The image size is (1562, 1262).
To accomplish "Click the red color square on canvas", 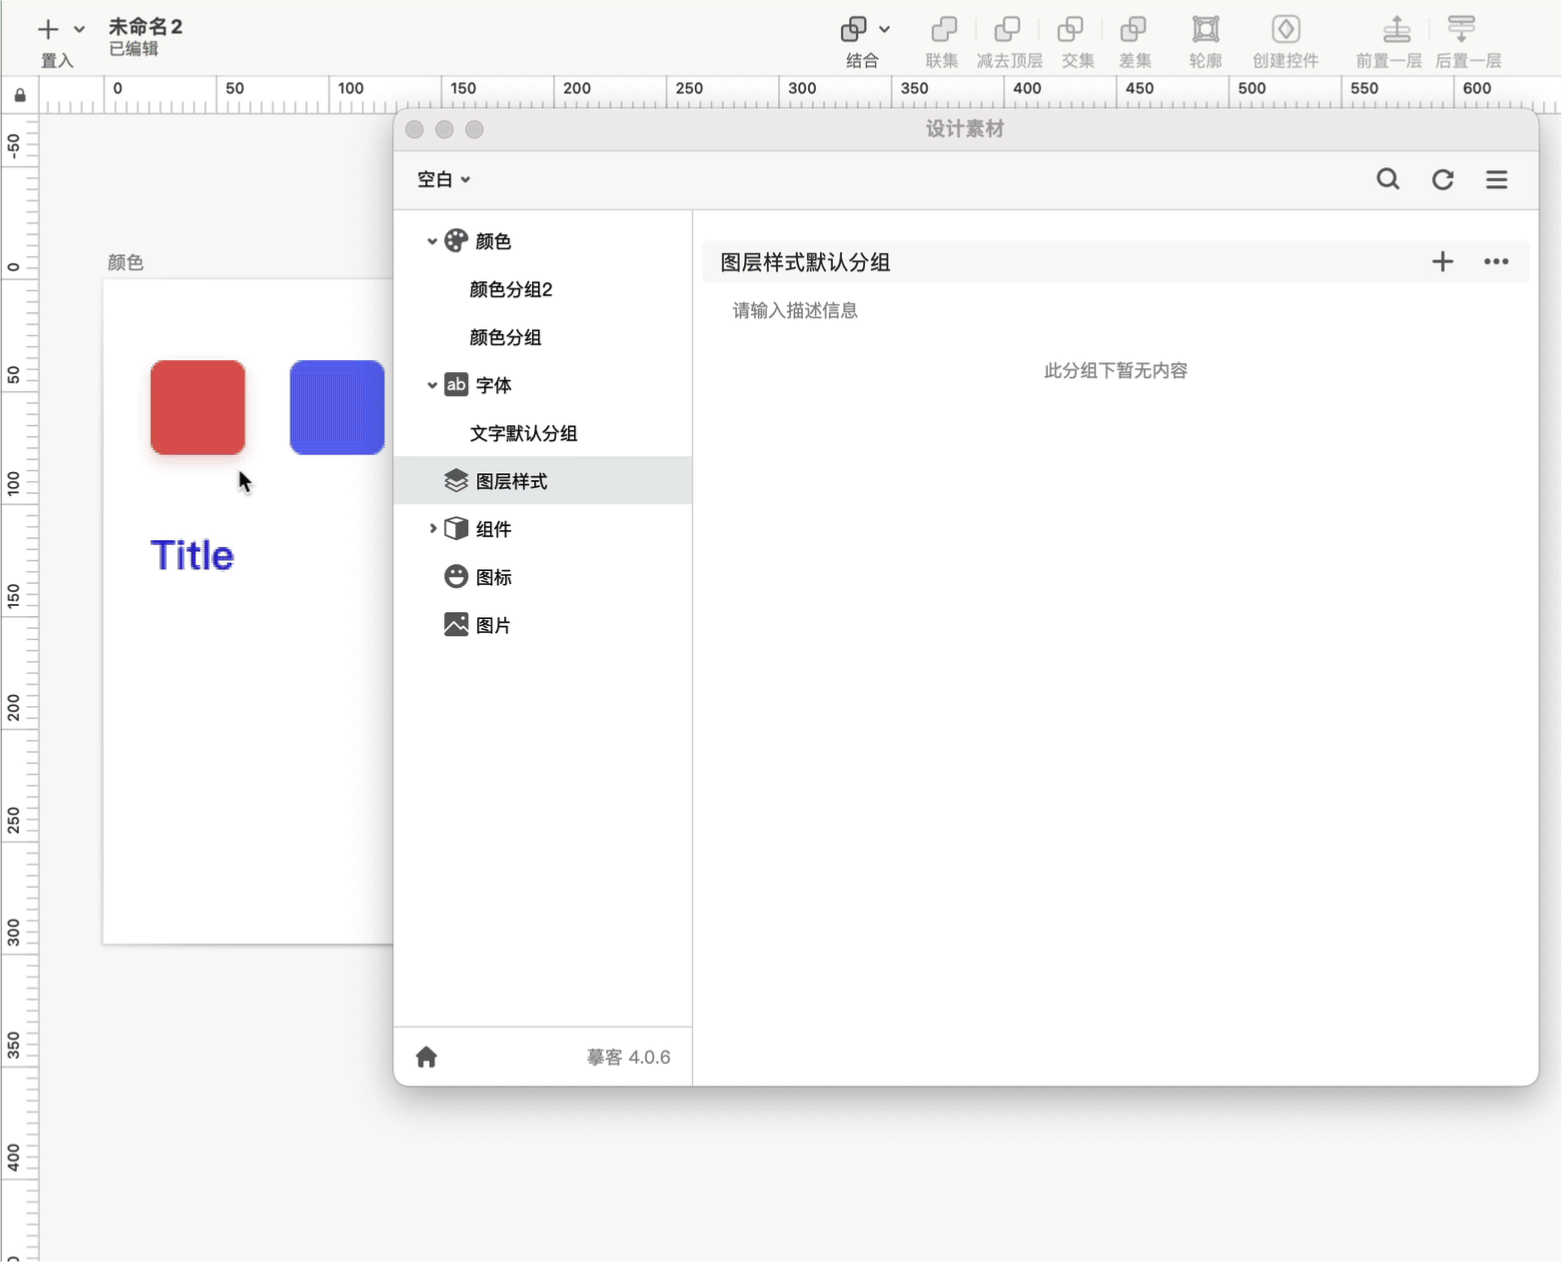I will click(198, 407).
